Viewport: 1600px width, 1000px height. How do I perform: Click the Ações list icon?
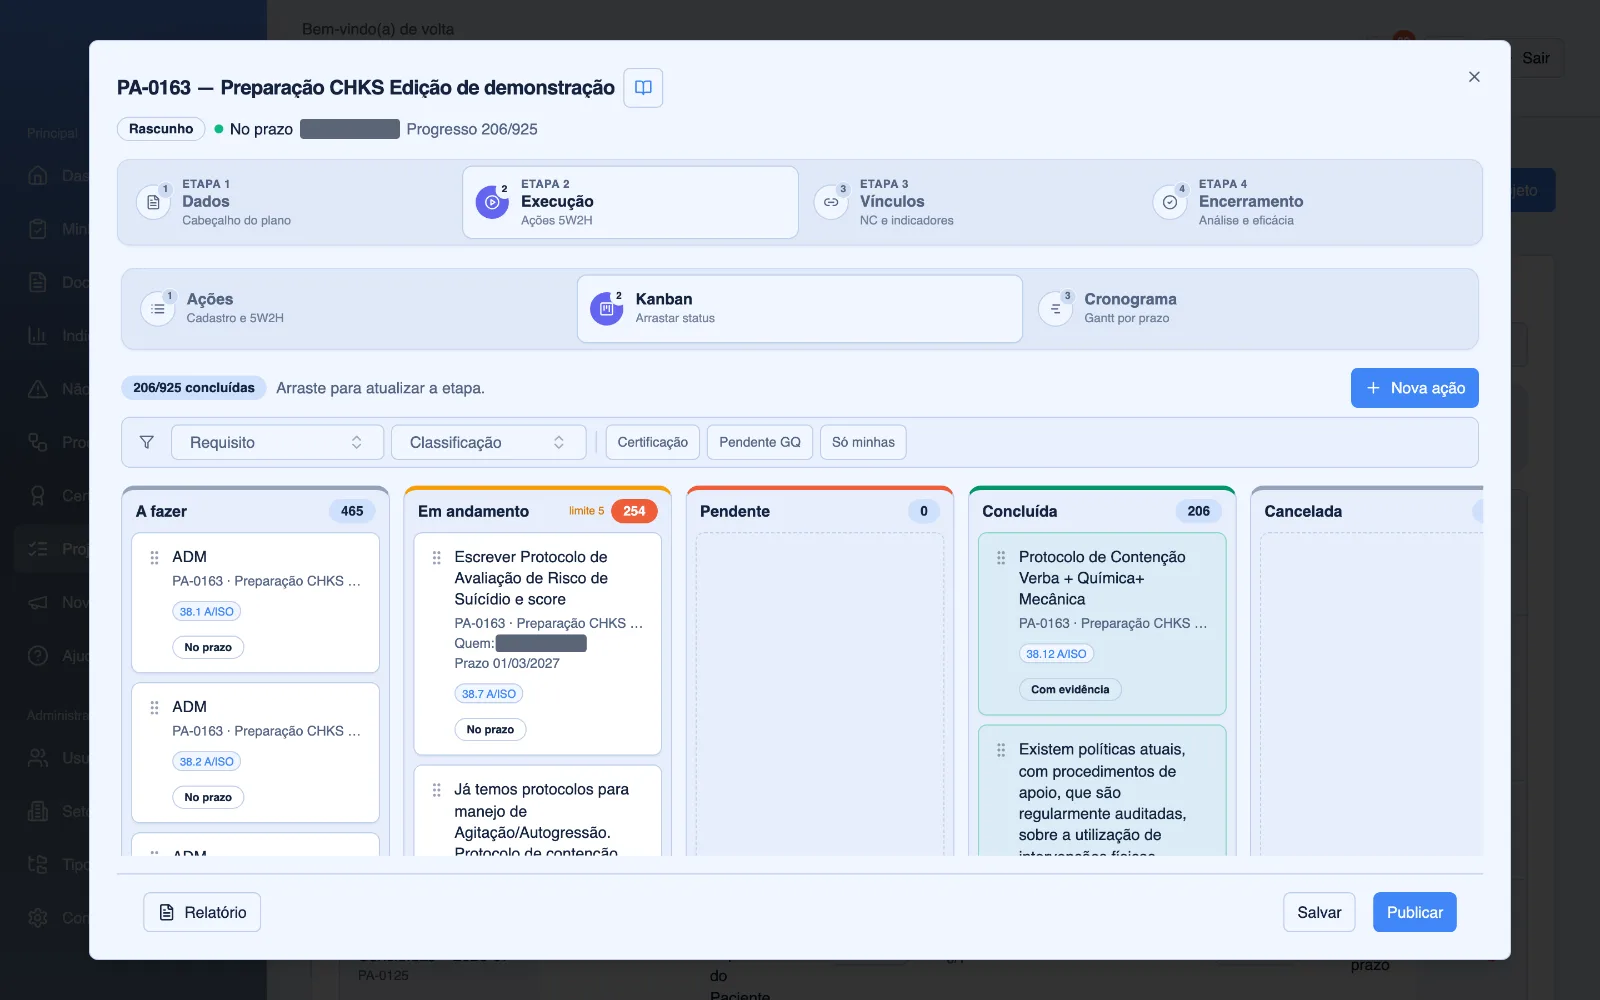click(157, 309)
